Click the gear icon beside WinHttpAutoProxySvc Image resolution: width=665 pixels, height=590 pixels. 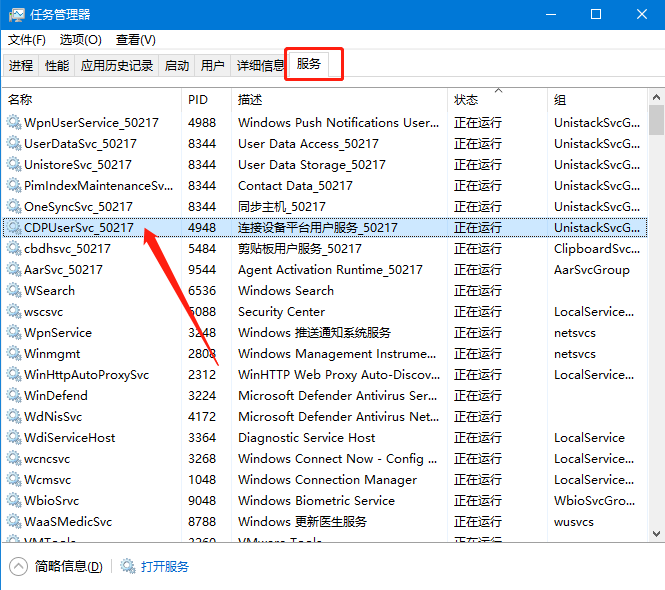(x=14, y=375)
